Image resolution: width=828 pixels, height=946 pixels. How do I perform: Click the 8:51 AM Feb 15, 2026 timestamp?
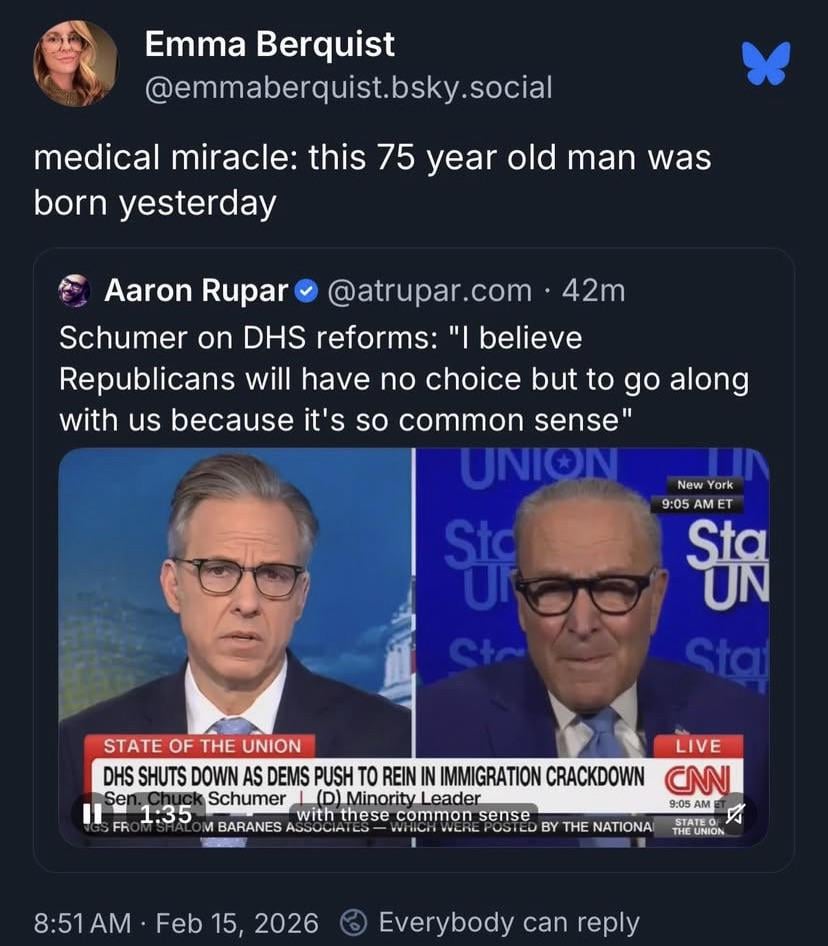click(175, 921)
